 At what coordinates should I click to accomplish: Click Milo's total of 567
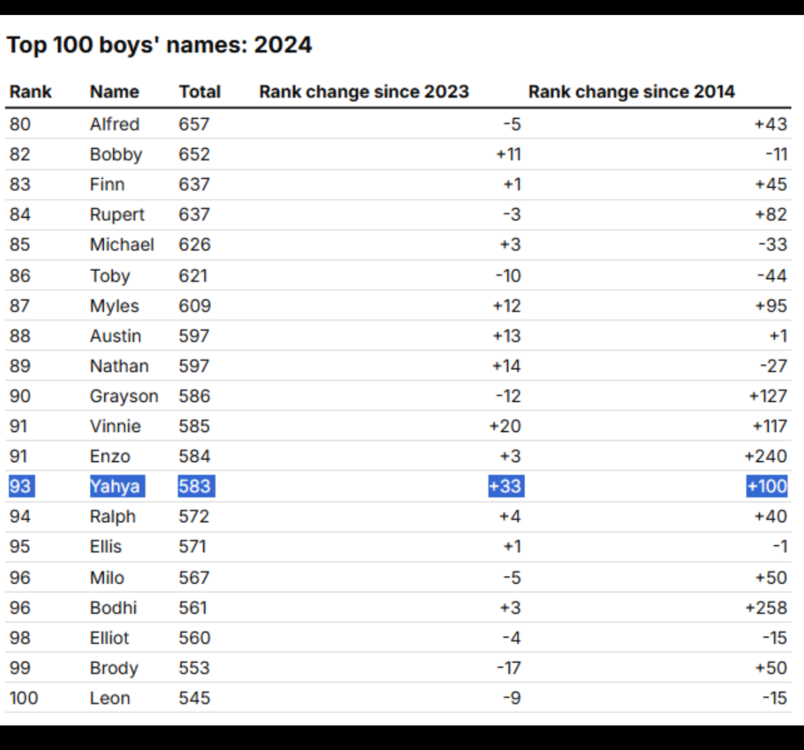pos(194,578)
